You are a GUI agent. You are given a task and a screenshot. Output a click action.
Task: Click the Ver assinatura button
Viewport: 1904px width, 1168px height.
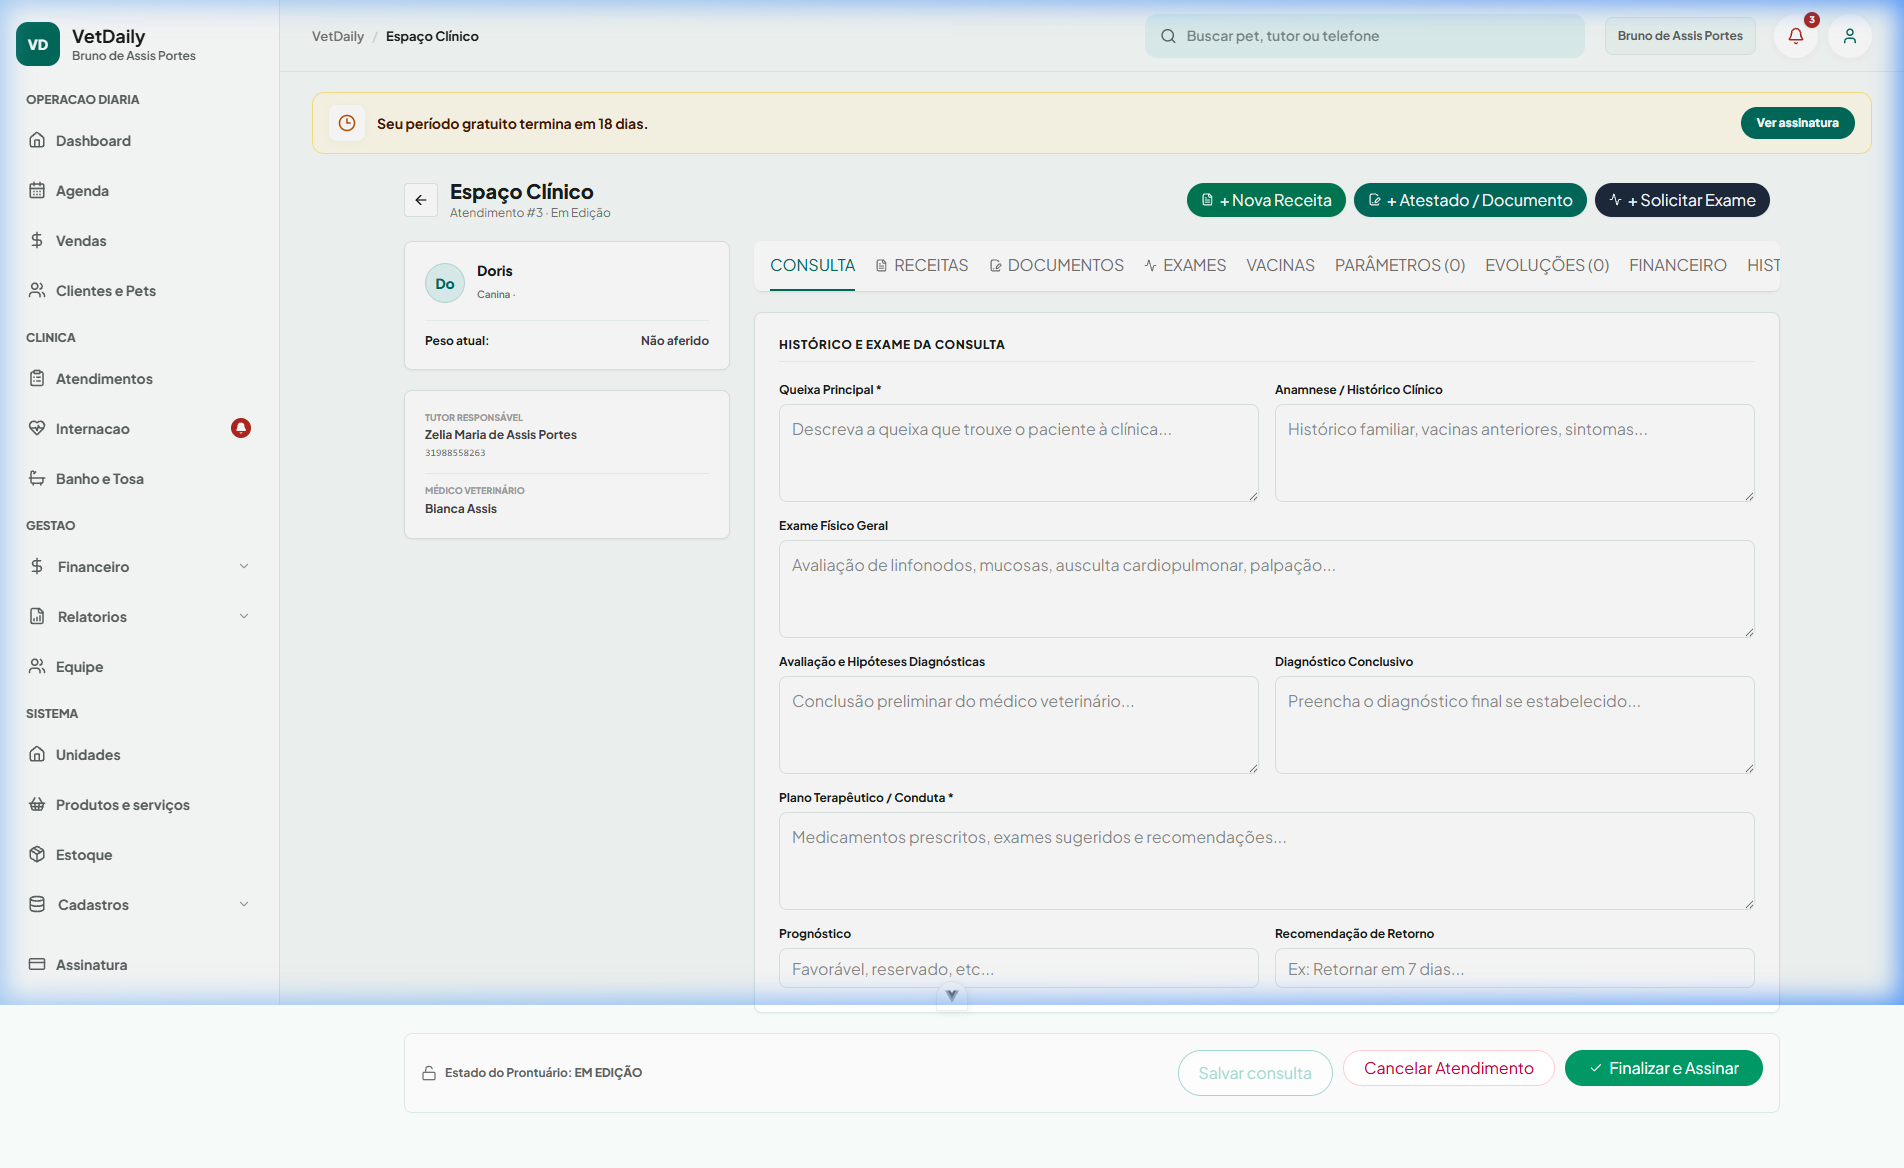click(1798, 123)
